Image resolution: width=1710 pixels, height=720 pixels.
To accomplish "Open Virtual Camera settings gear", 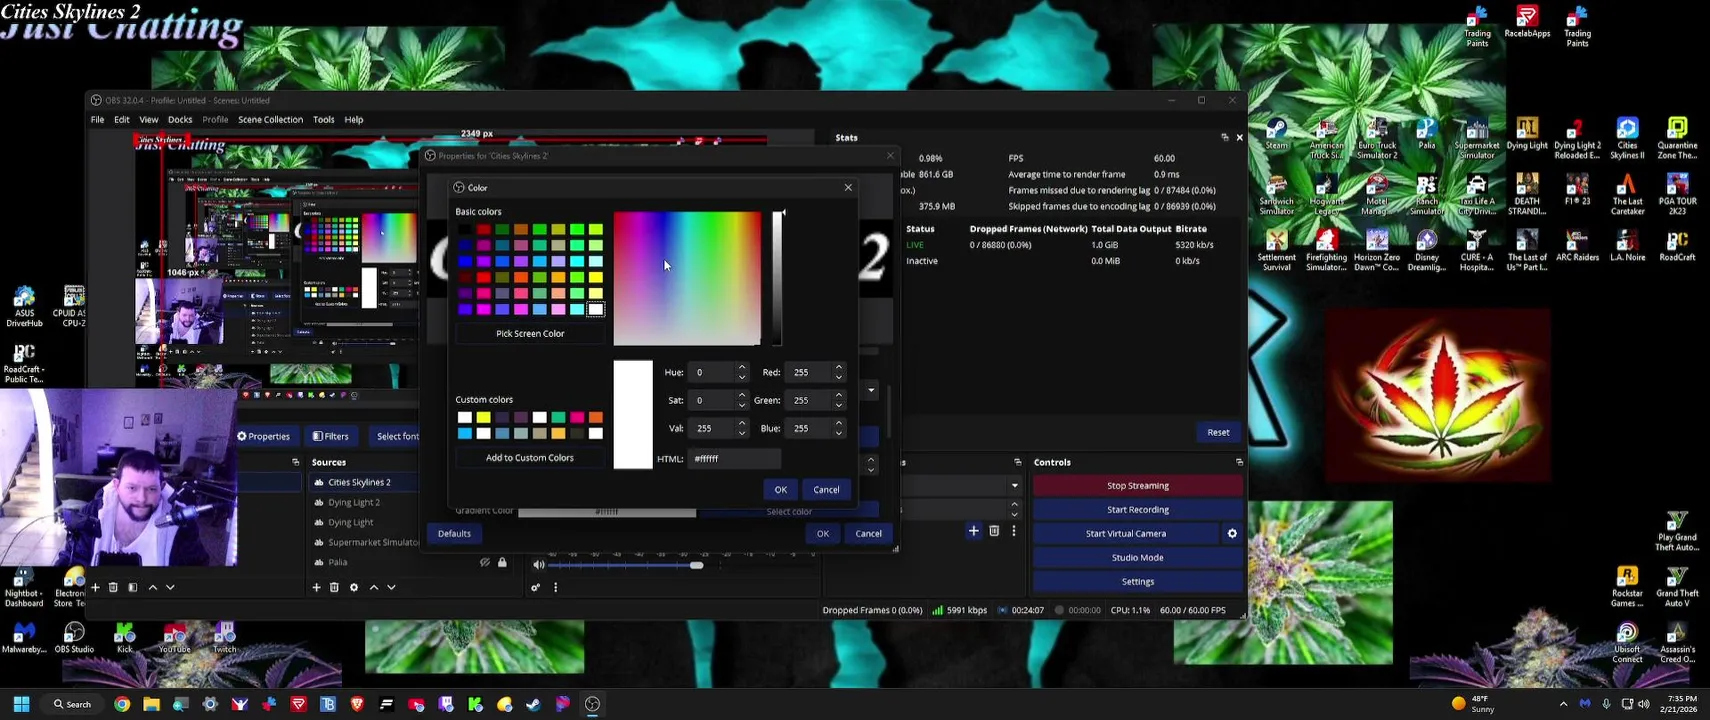I will click(x=1232, y=534).
